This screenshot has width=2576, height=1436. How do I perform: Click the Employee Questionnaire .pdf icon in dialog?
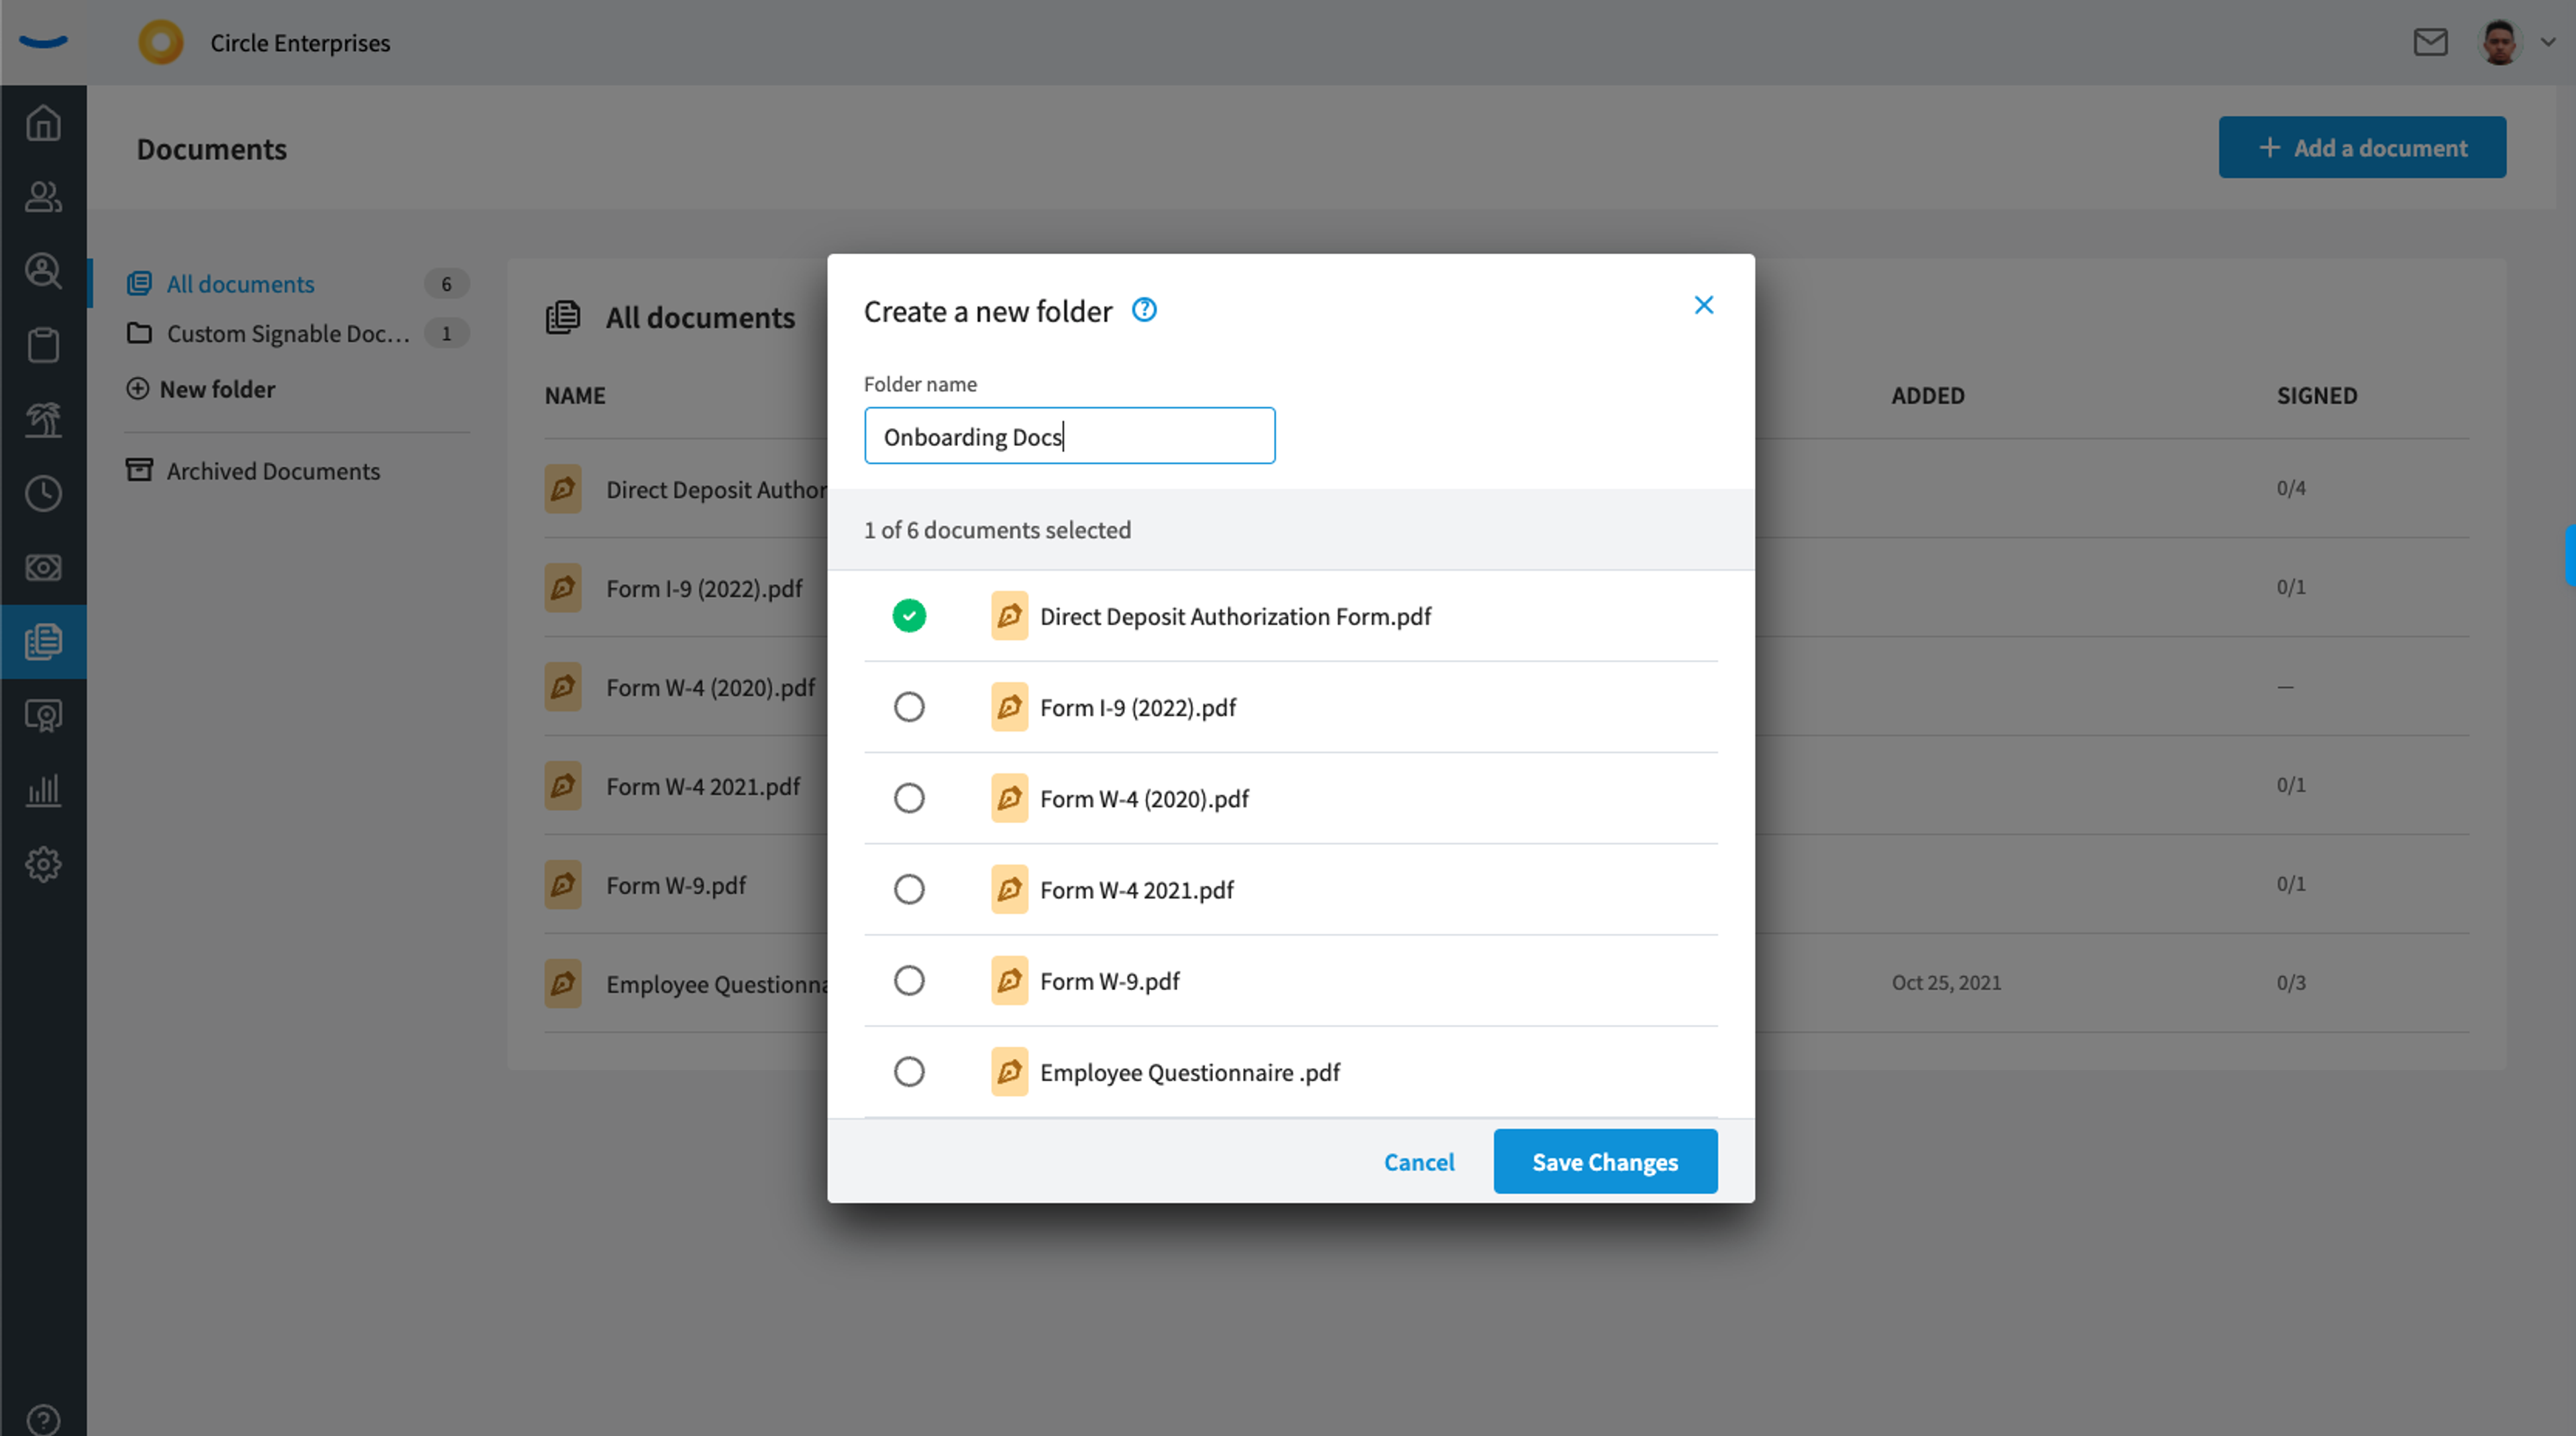pyautogui.click(x=1009, y=1072)
